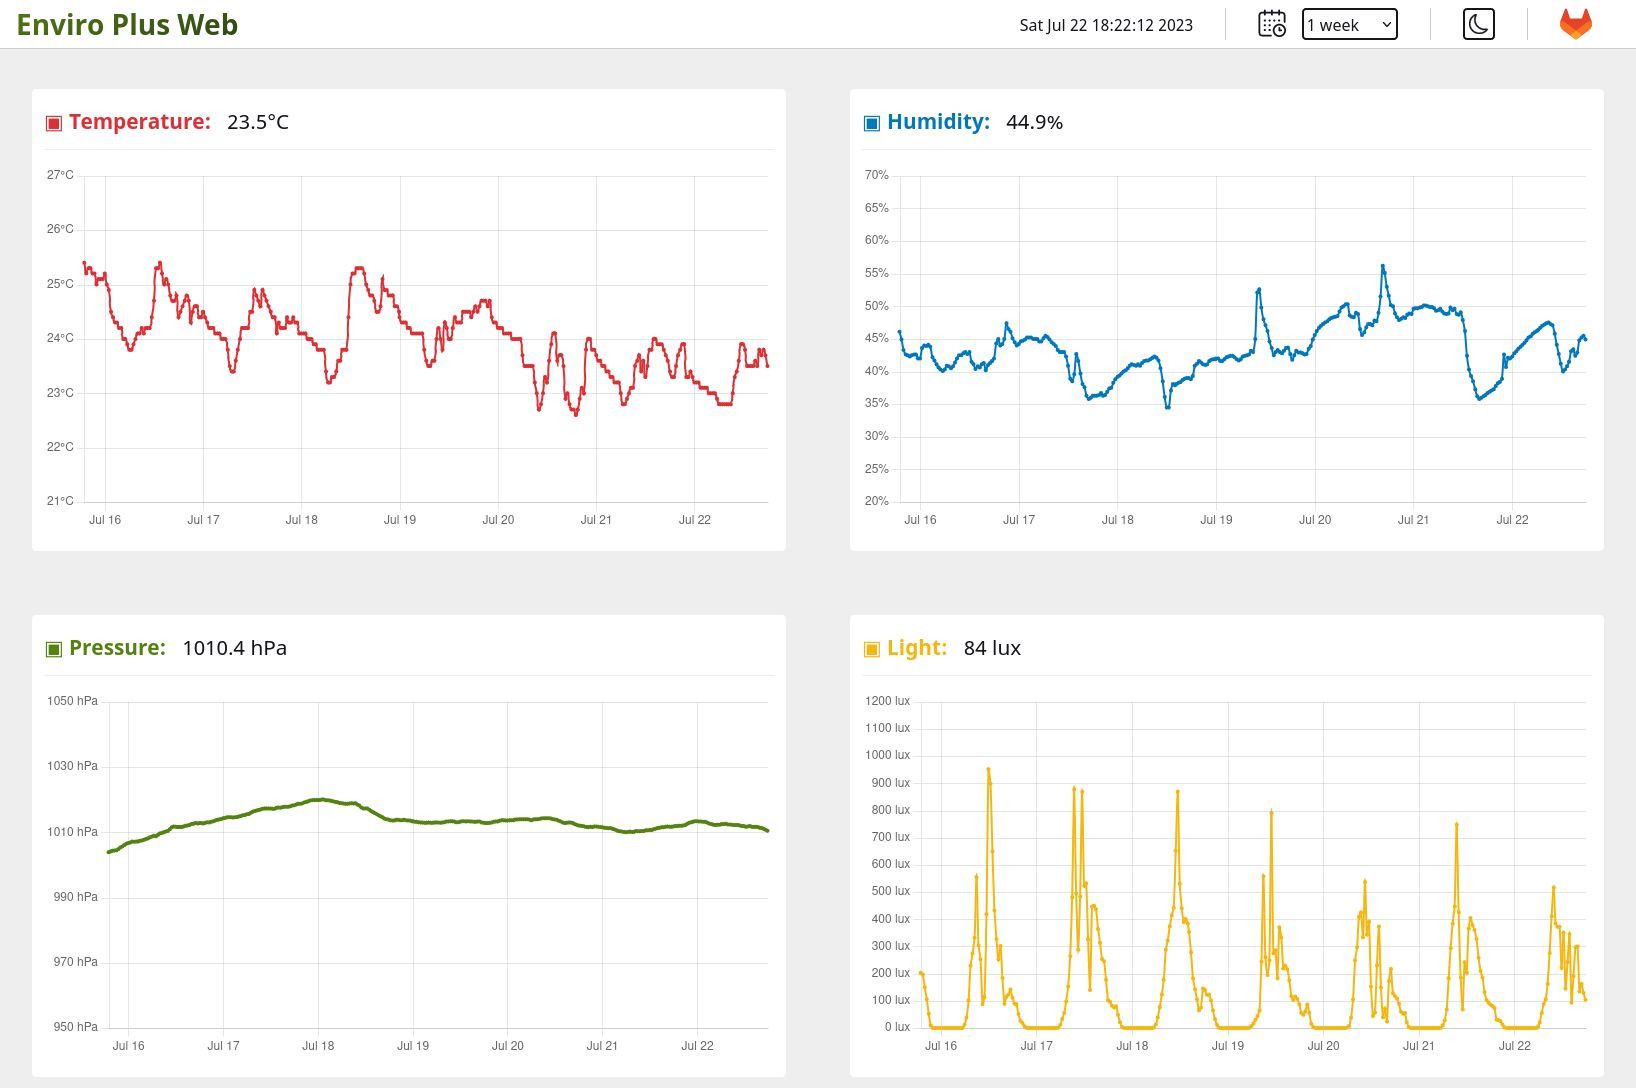Viewport: 1636px width, 1088px height.
Task: Click the Light heading label
Action: pos(916,648)
